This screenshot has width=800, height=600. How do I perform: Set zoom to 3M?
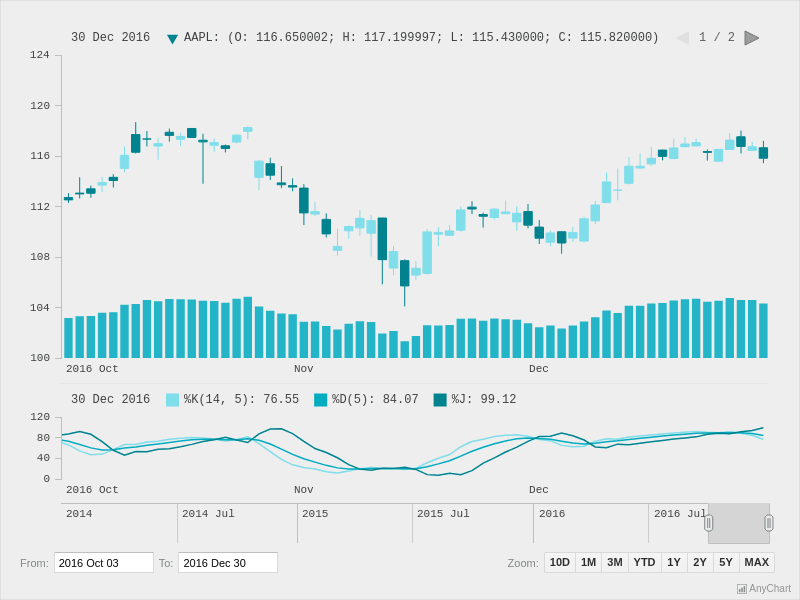(x=615, y=562)
